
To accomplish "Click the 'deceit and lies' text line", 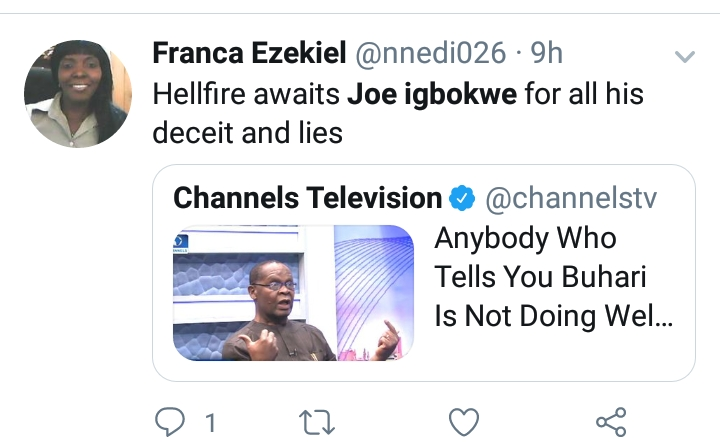I will [248, 132].
